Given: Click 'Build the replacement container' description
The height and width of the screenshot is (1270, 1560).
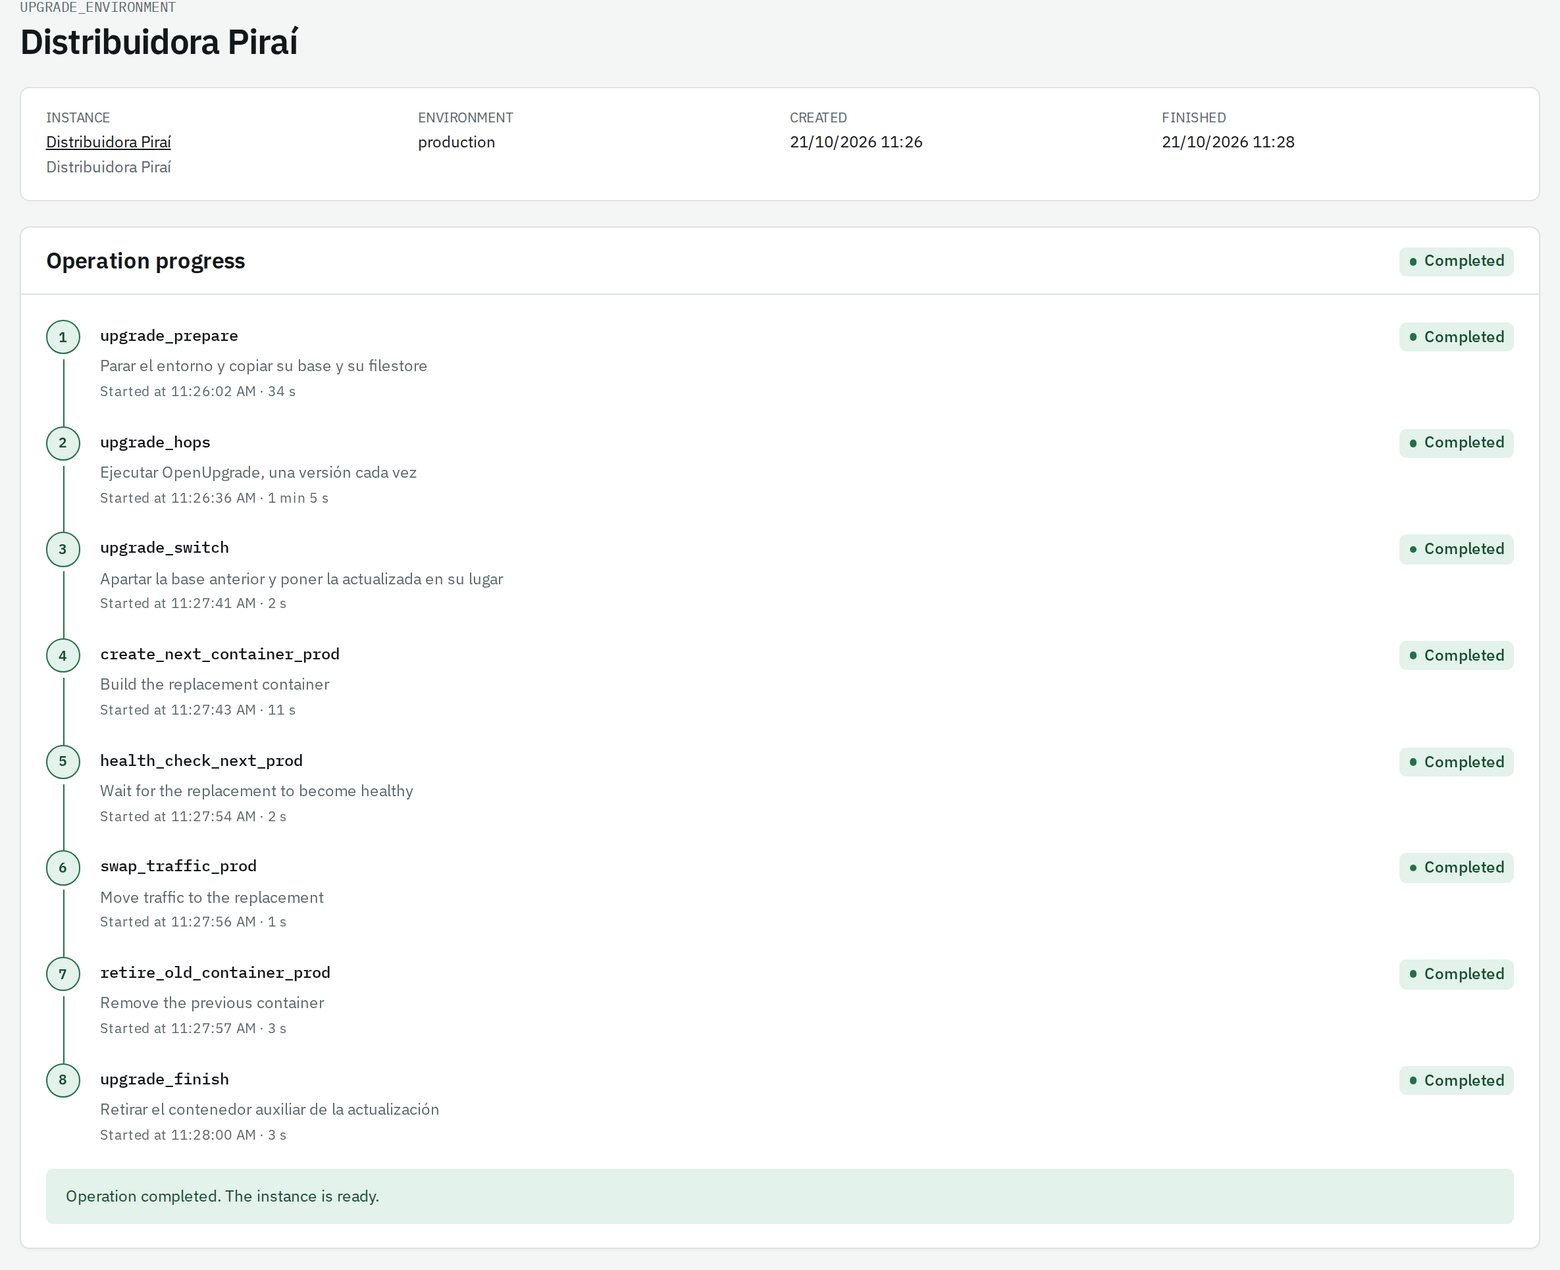Looking at the screenshot, I should pyautogui.click(x=214, y=684).
